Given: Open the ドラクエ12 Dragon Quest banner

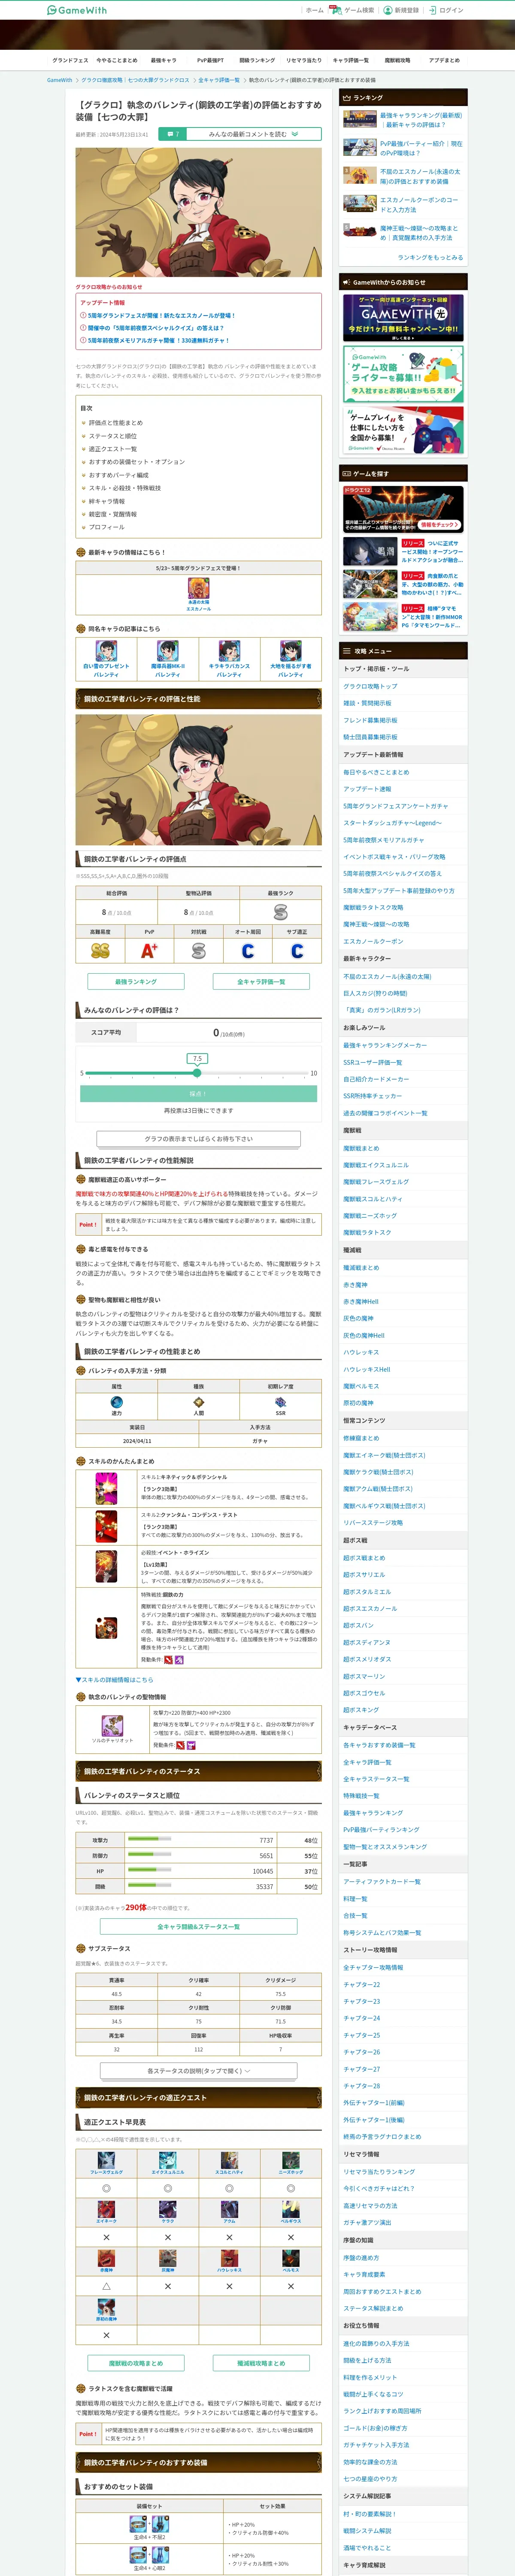Looking at the screenshot, I should coord(403,509).
